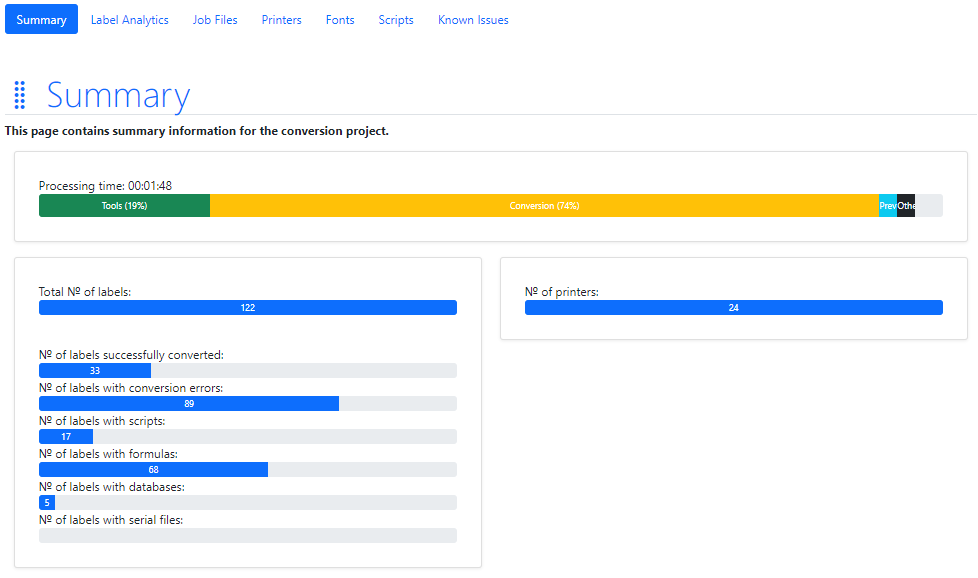This screenshot has height=578, width=978.
Task: Select the Fonts tab
Action: click(x=340, y=20)
